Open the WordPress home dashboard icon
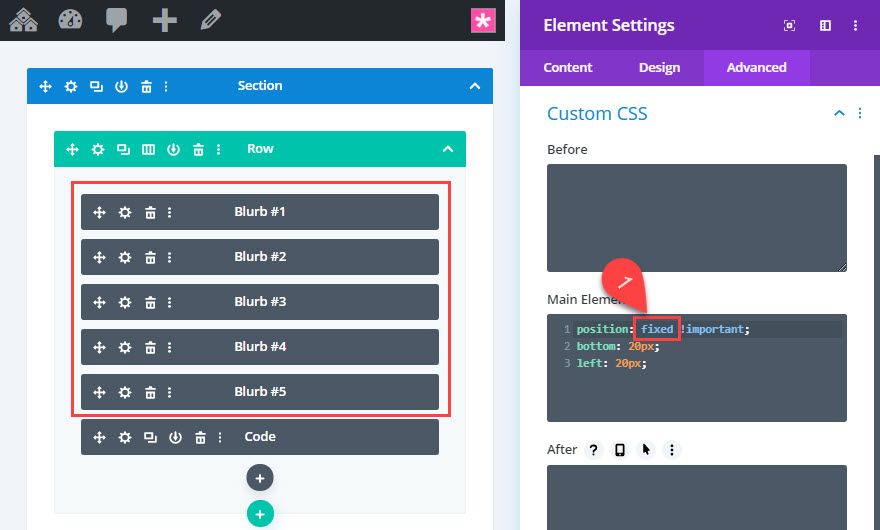 tap(24, 20)
